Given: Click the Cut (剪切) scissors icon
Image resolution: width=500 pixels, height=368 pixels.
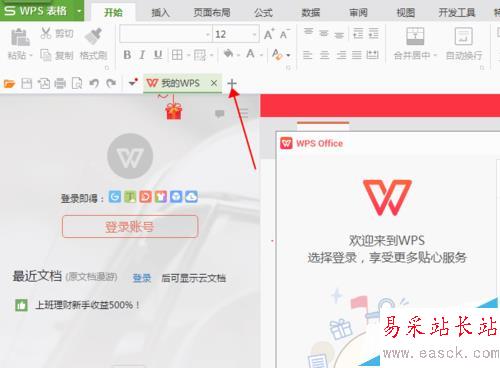Looking at the screenshot, I should pos(46,33).
